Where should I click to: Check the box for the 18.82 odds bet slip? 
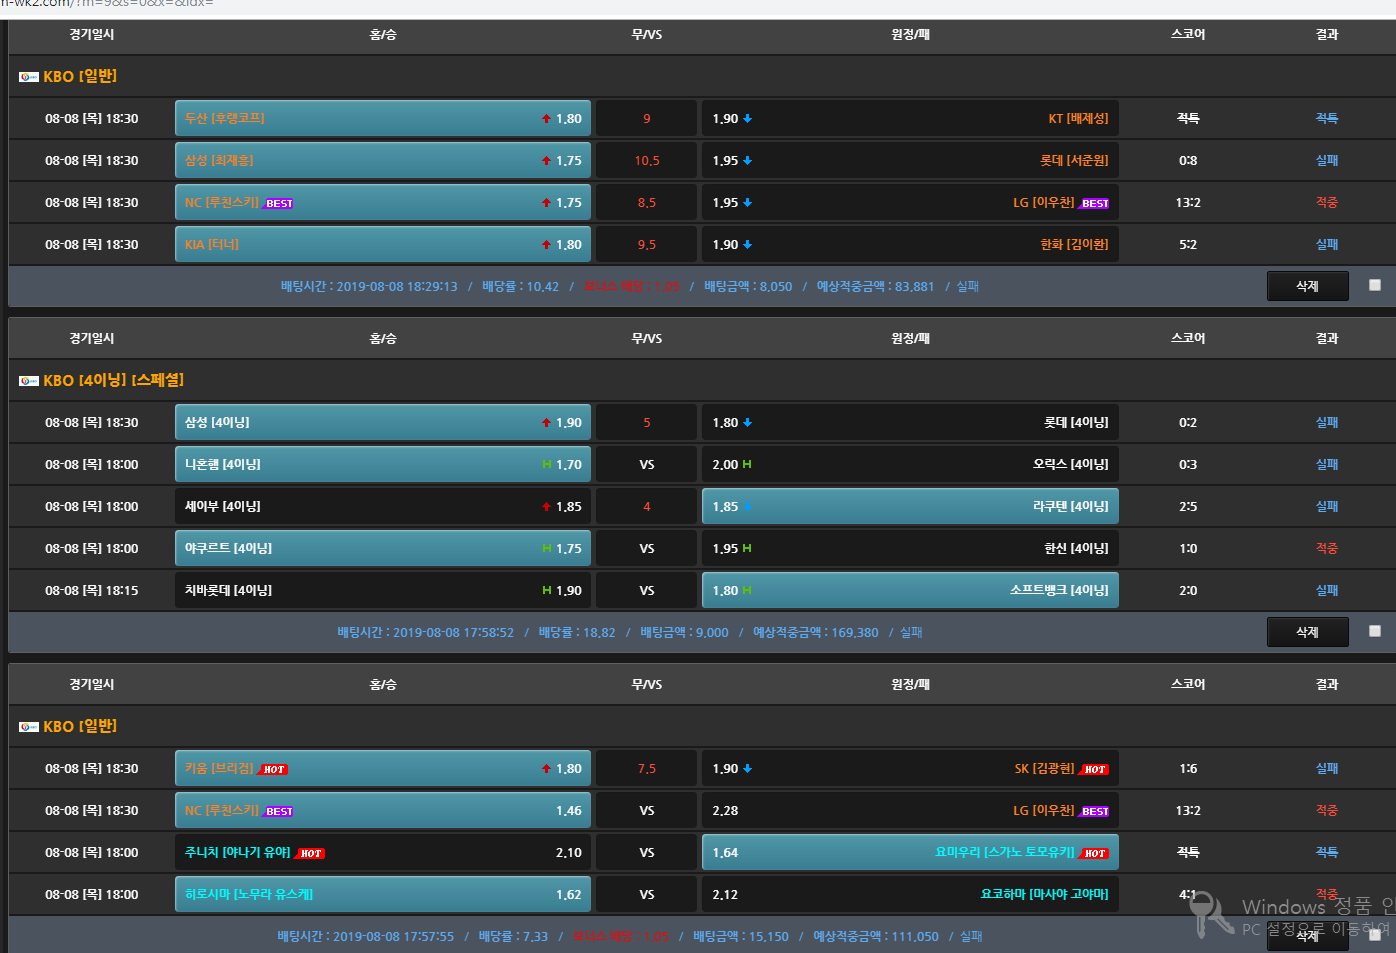pos(1375,631)
